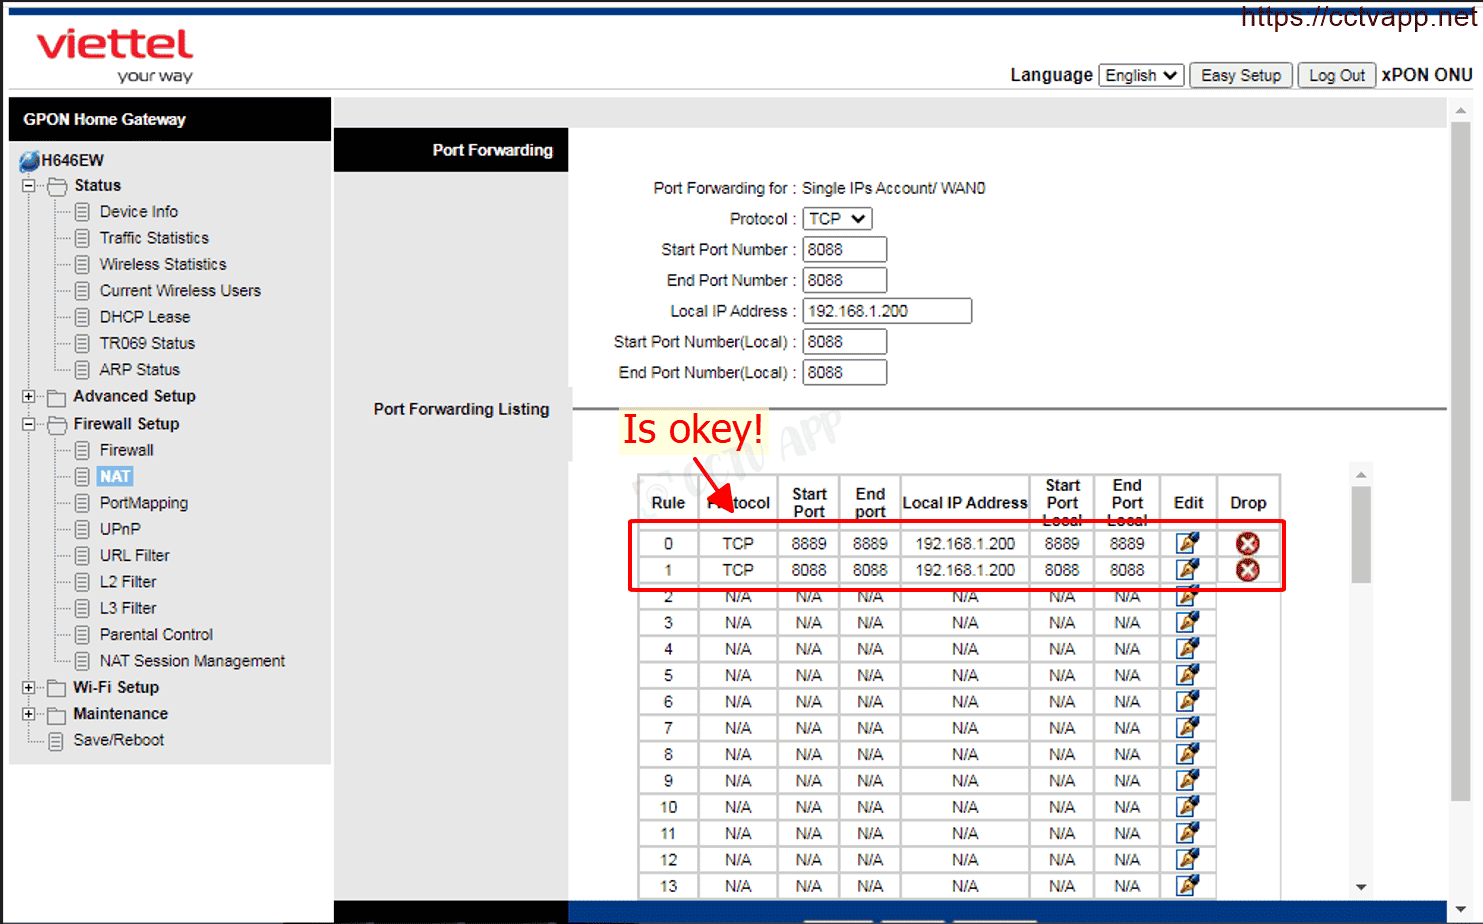Click the Local IP Address field

(887, 311)
